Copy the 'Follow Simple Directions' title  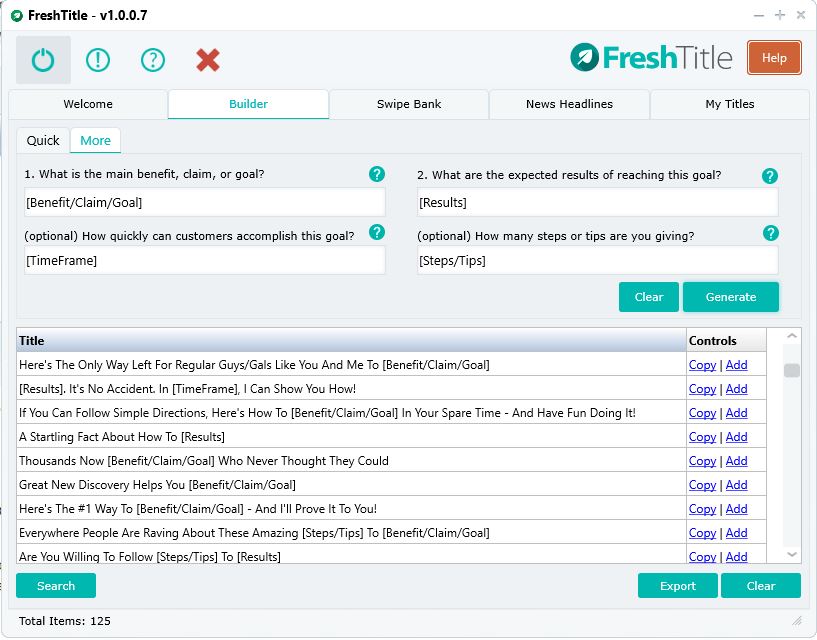702,413
